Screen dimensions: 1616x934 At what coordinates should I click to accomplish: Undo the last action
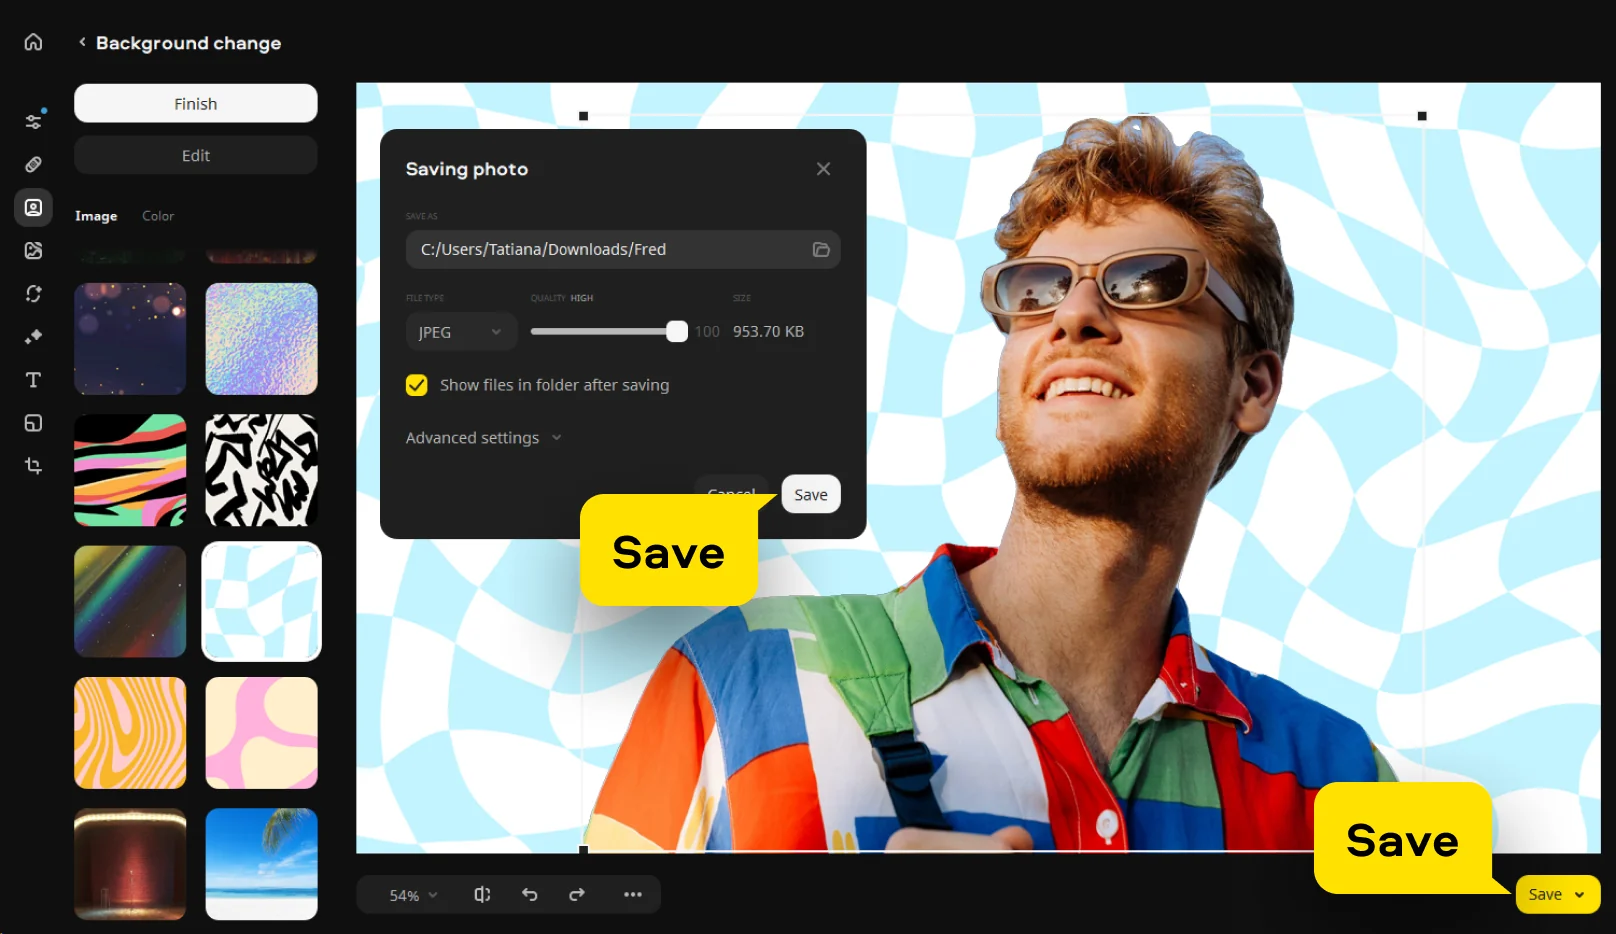(530, 895)
